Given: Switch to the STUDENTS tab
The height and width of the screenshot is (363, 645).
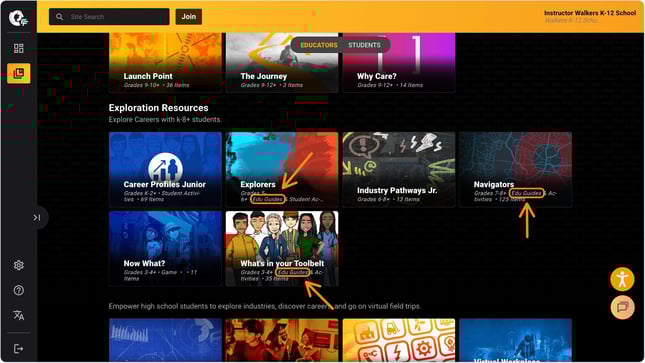Looking at the screenshot, I should [x=364, y=45].
